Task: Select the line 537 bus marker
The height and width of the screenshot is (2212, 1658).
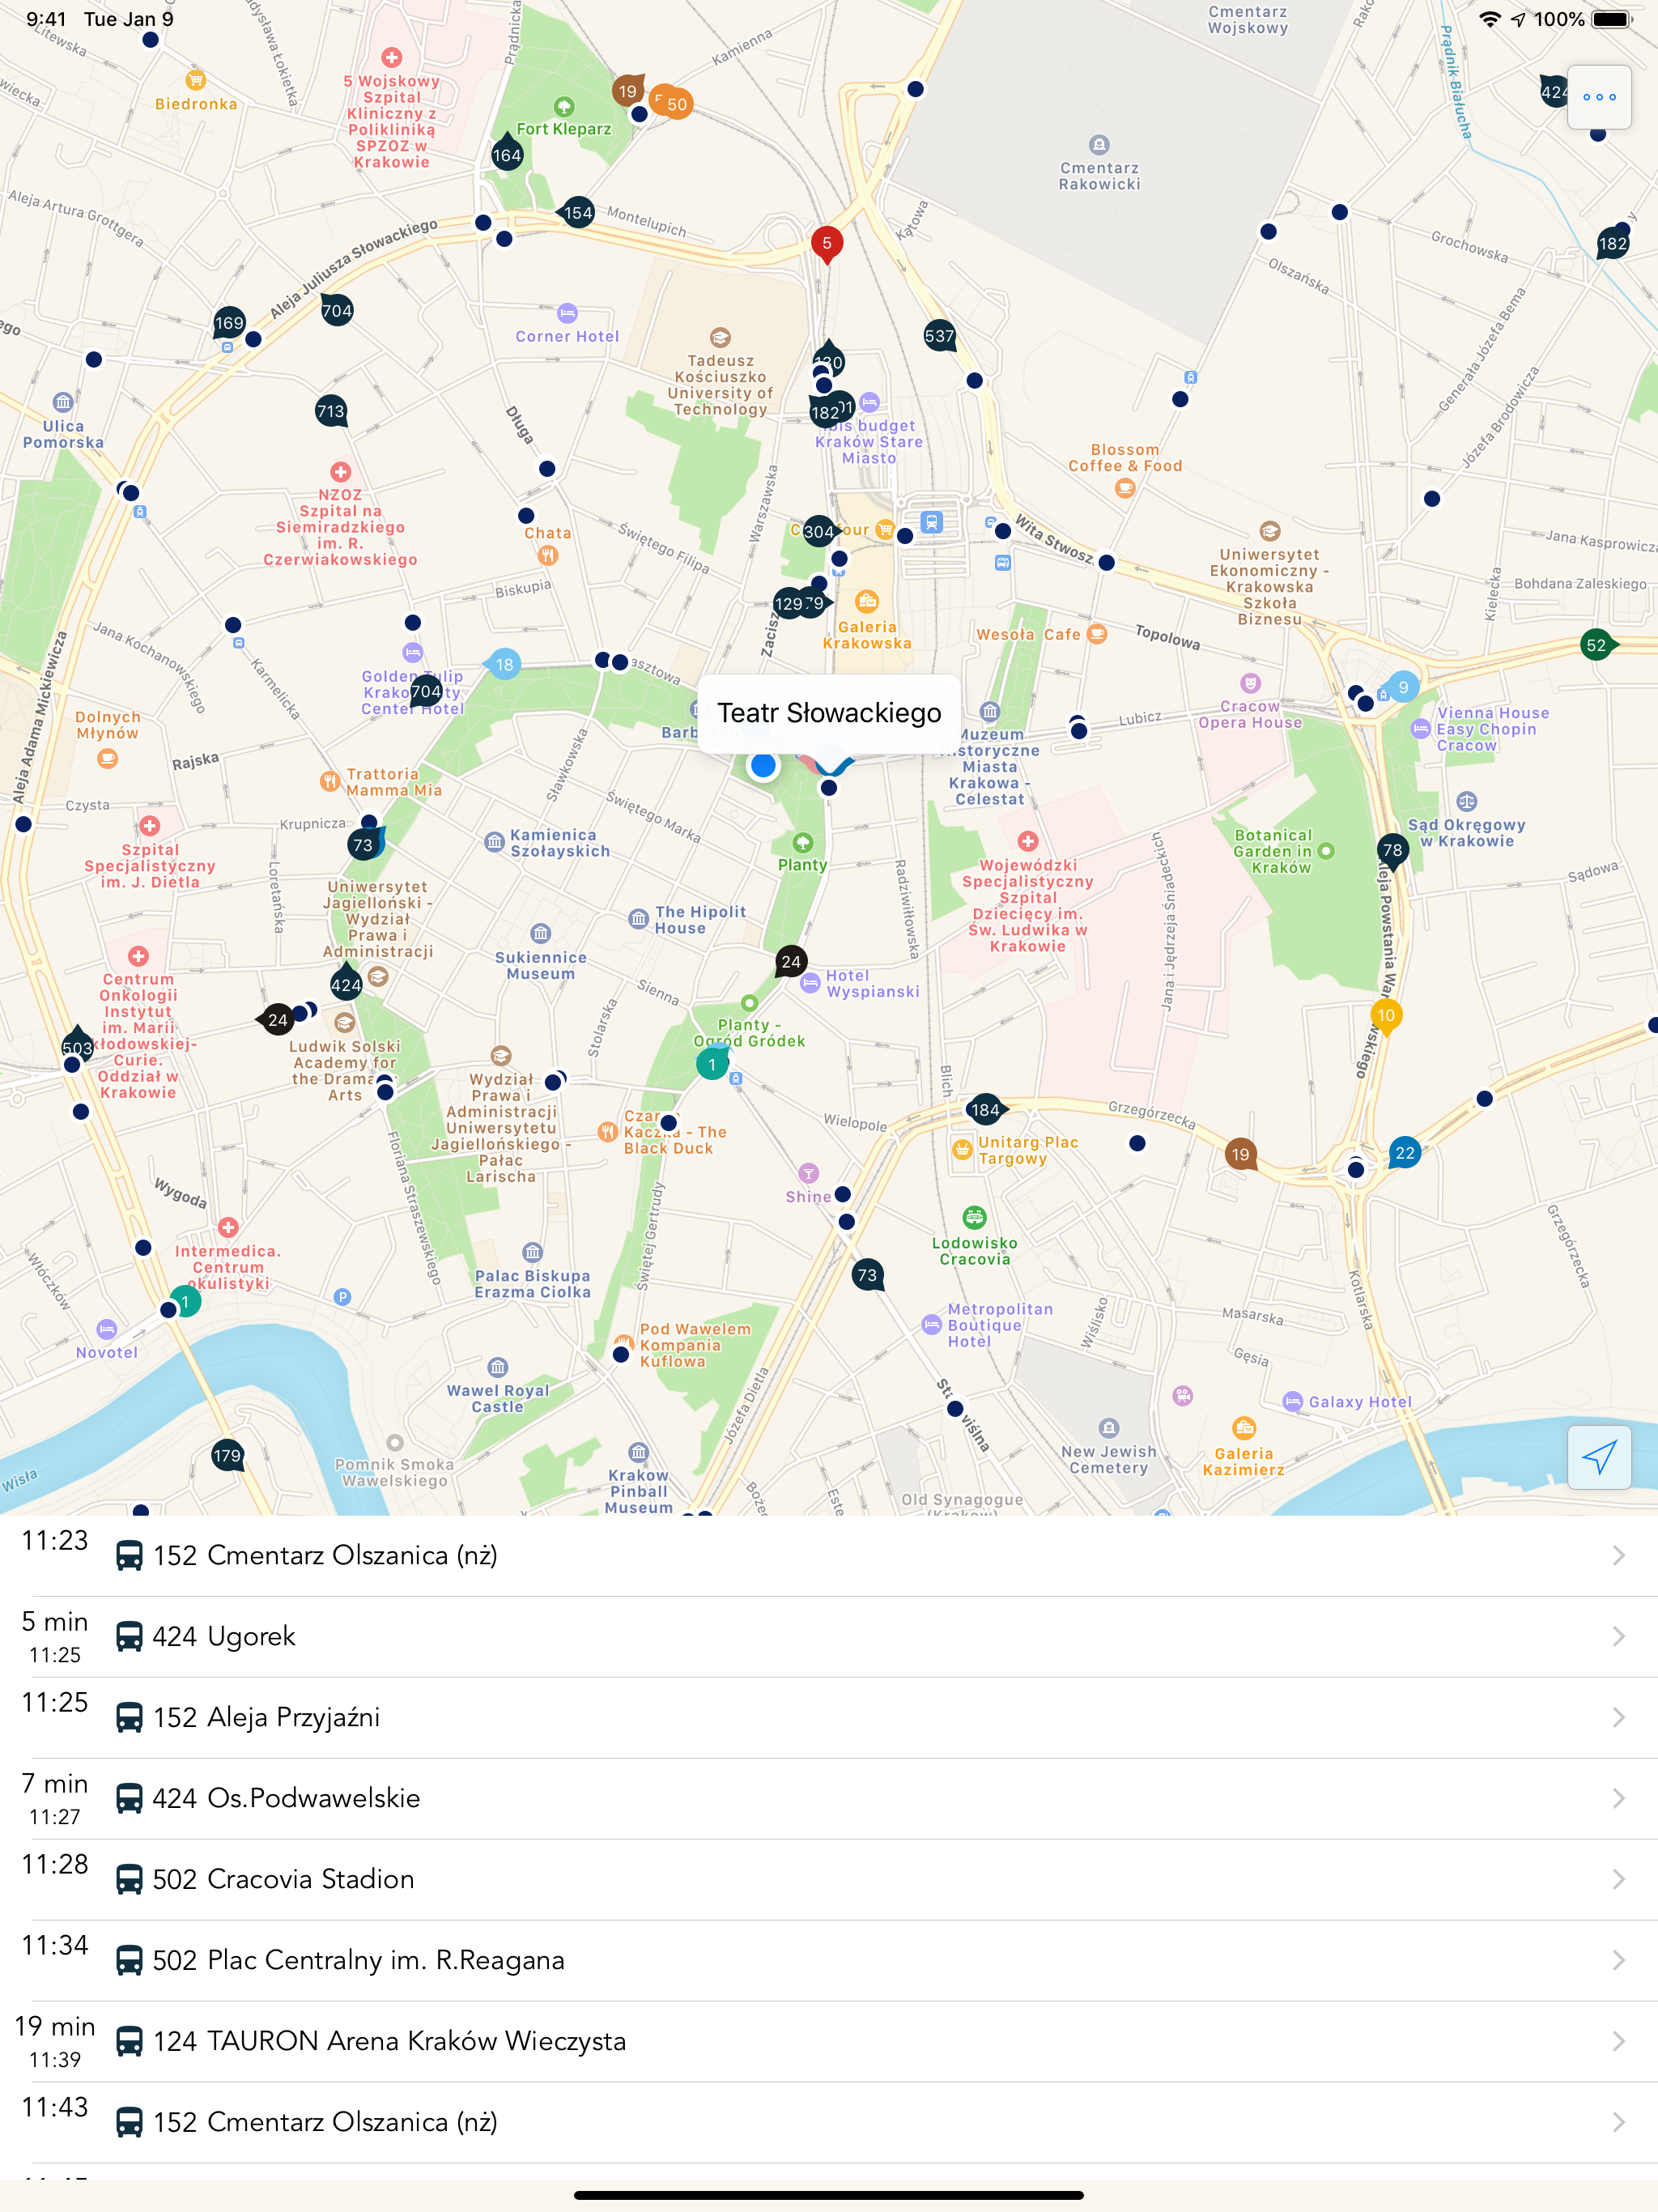Action: (940, 336)
